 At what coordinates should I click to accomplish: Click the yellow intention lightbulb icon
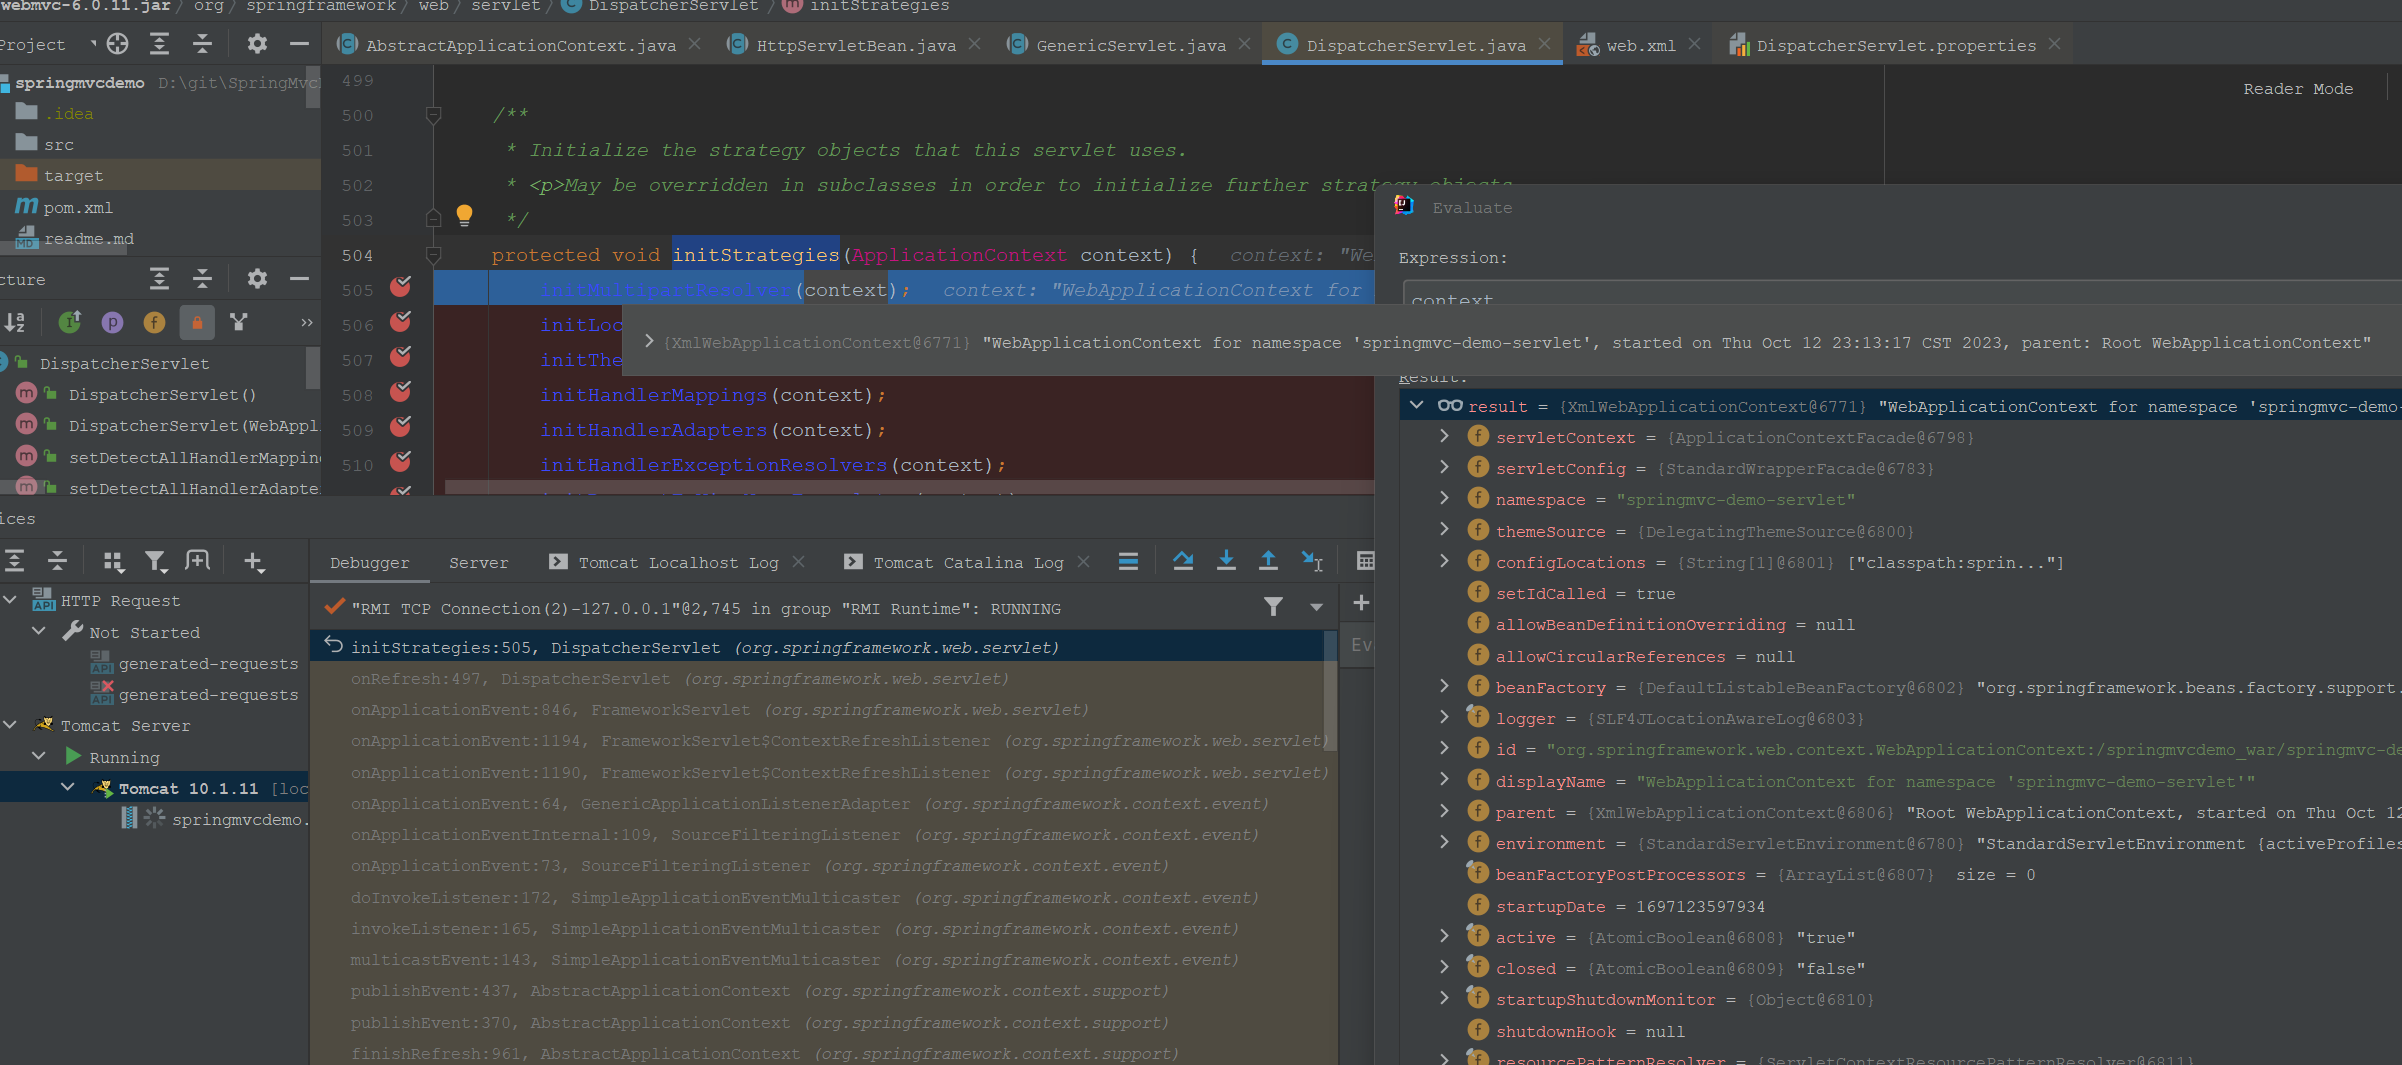pos(464,215)
